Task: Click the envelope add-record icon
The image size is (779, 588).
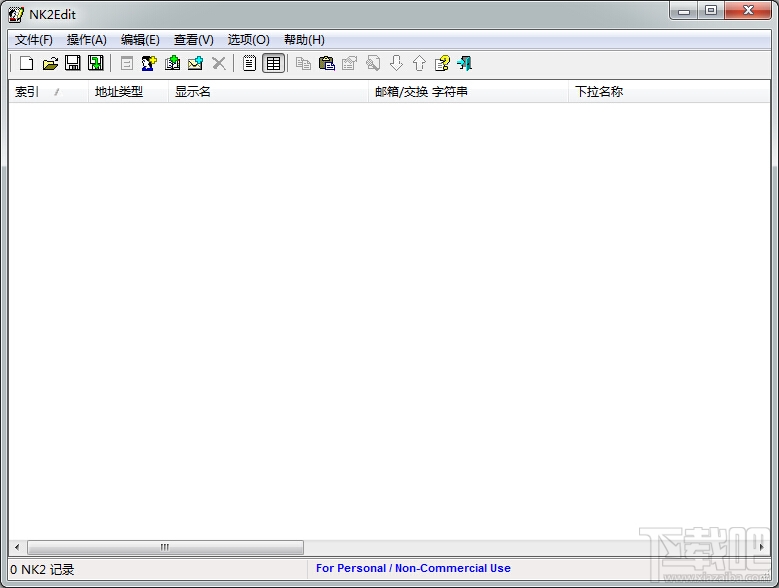Action: tap(195, 63)
